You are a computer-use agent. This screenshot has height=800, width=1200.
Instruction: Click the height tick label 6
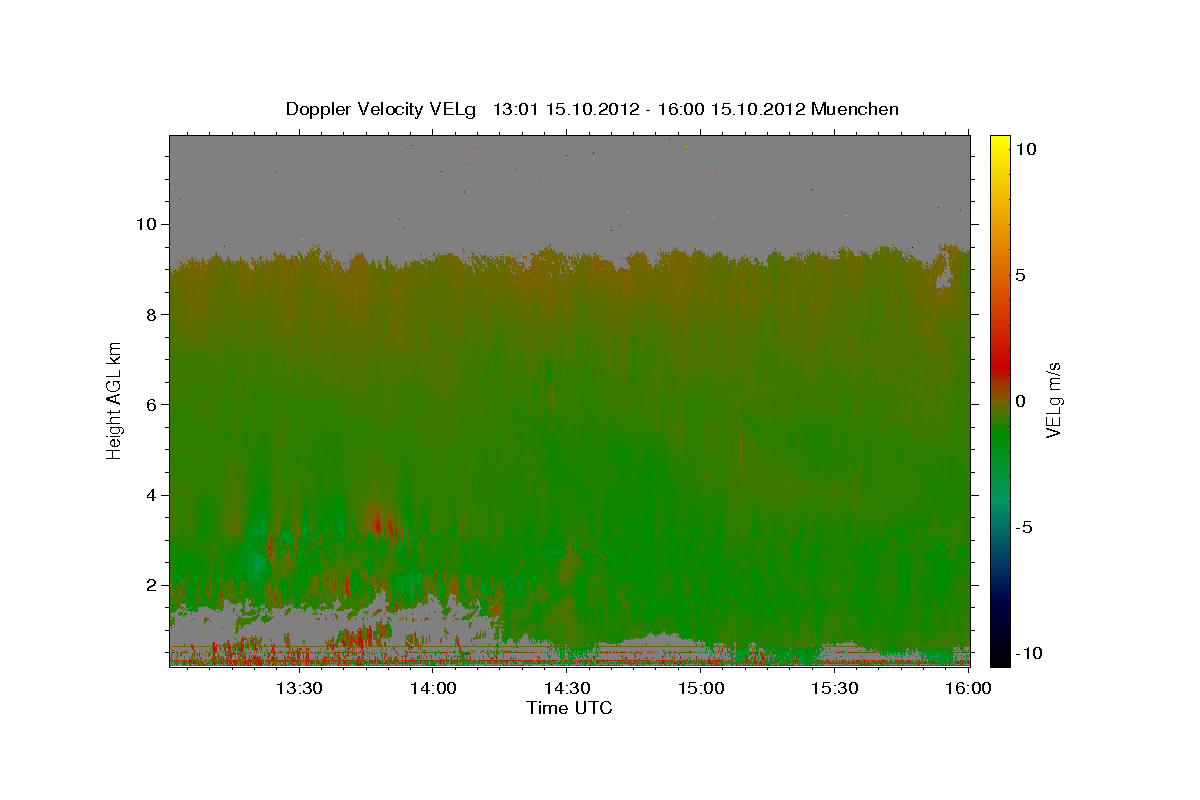153,404
